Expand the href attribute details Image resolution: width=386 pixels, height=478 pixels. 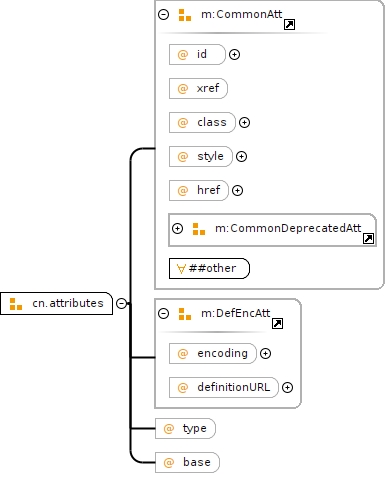point(237,190)
